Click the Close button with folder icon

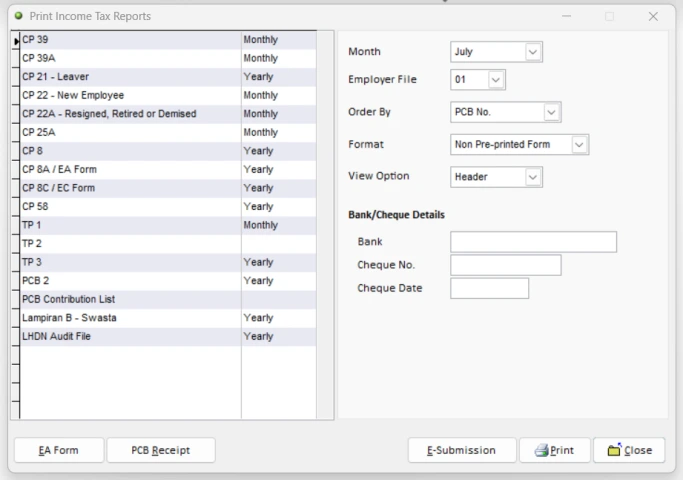click(x=628, y=450)
